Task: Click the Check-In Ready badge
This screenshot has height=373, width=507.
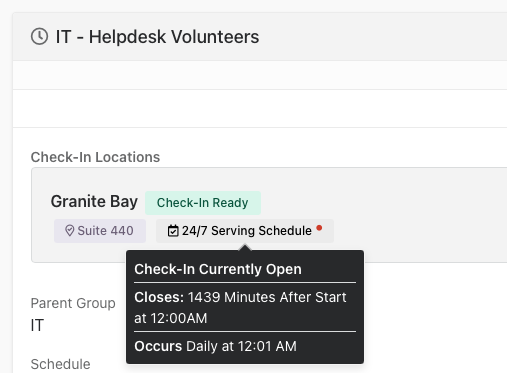Action: coord(203,203)
